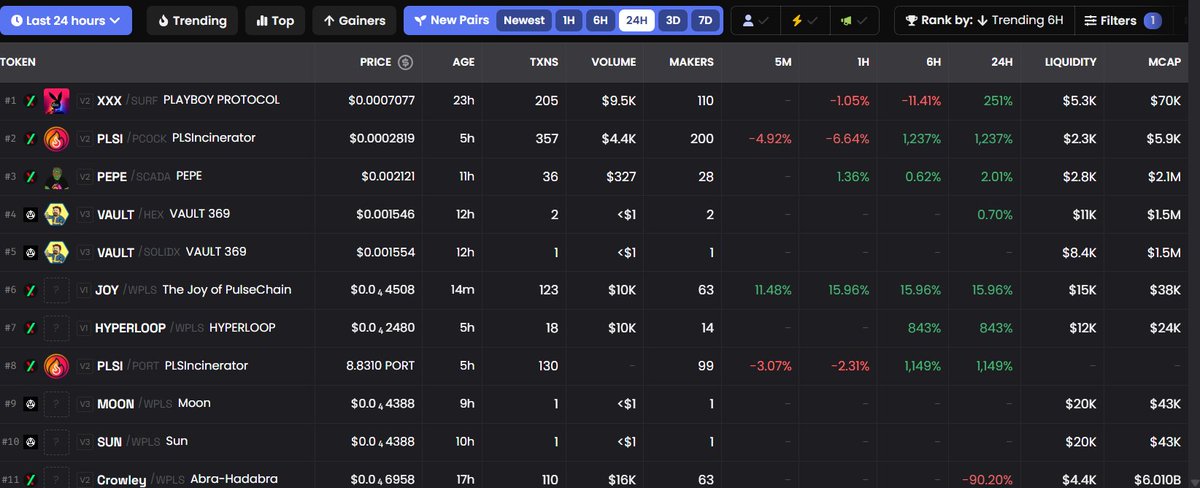
Task: Toggle the lightning bolt boosted filter
Action: click(x=805, y=20)
